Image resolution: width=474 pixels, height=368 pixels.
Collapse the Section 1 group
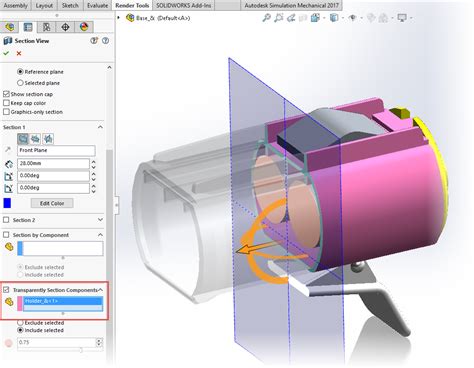100,127
